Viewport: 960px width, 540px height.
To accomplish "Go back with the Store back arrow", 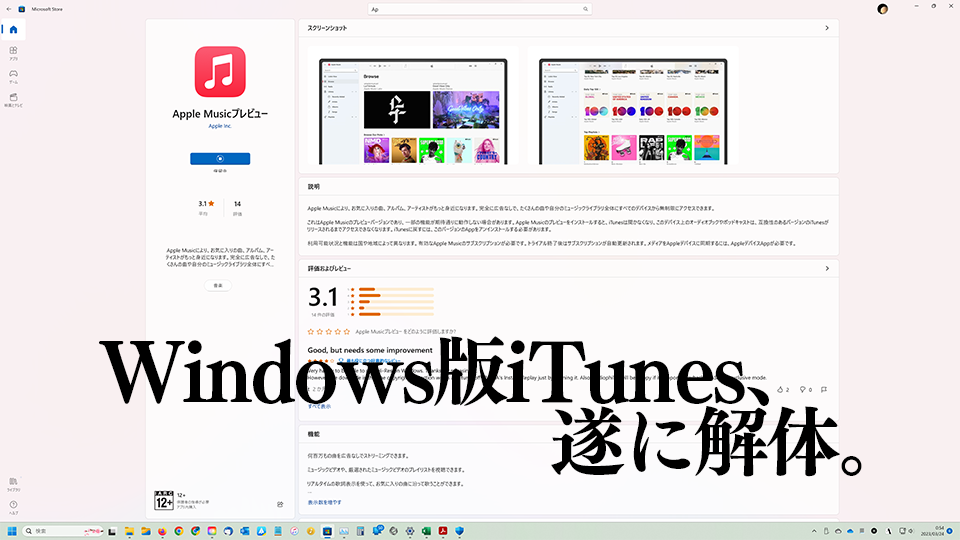I will click(x=9, y=9).
